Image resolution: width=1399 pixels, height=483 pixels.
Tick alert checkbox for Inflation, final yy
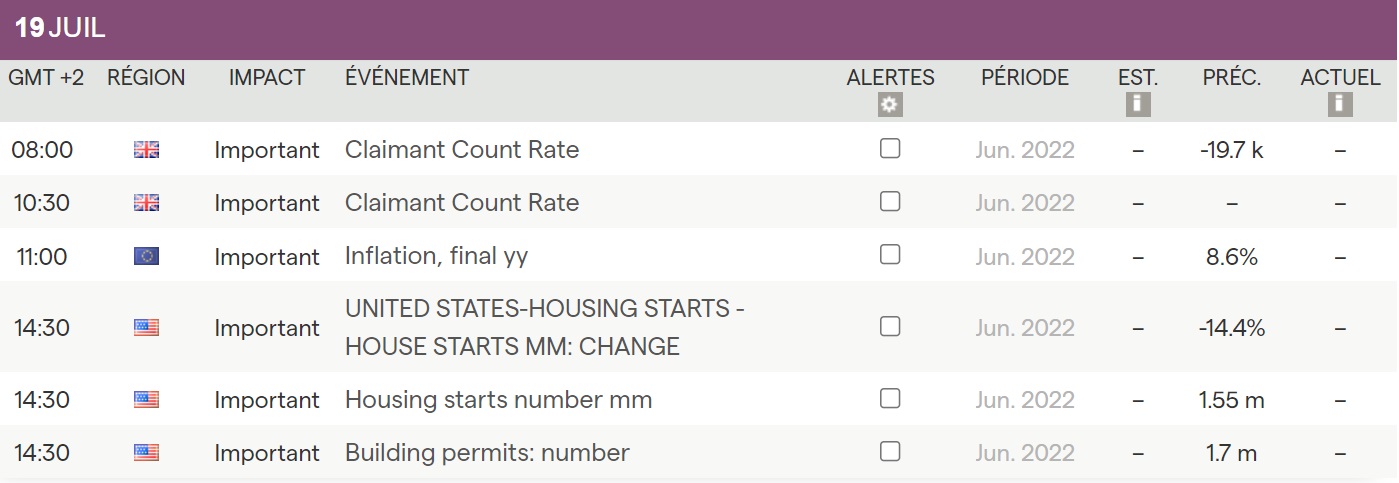pyautogui.click(x=890, y=255)
